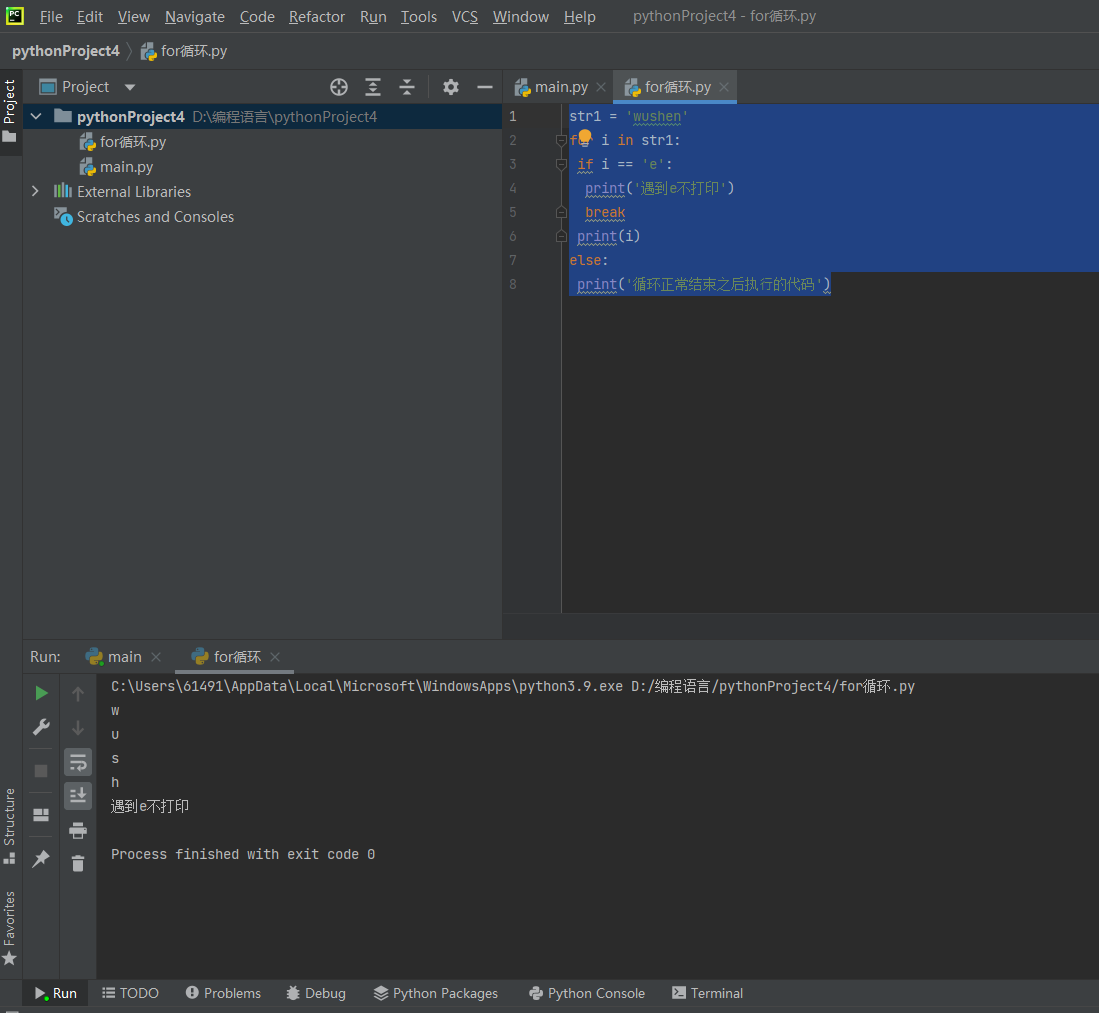Rerun the script with green play button
This screenshot has width=1099, height=1013.
tap(41, 693)
